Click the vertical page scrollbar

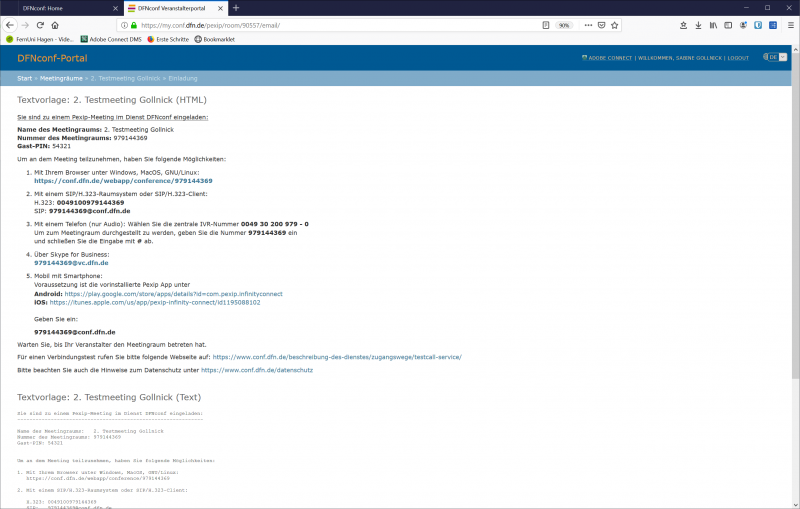point(795,217)
